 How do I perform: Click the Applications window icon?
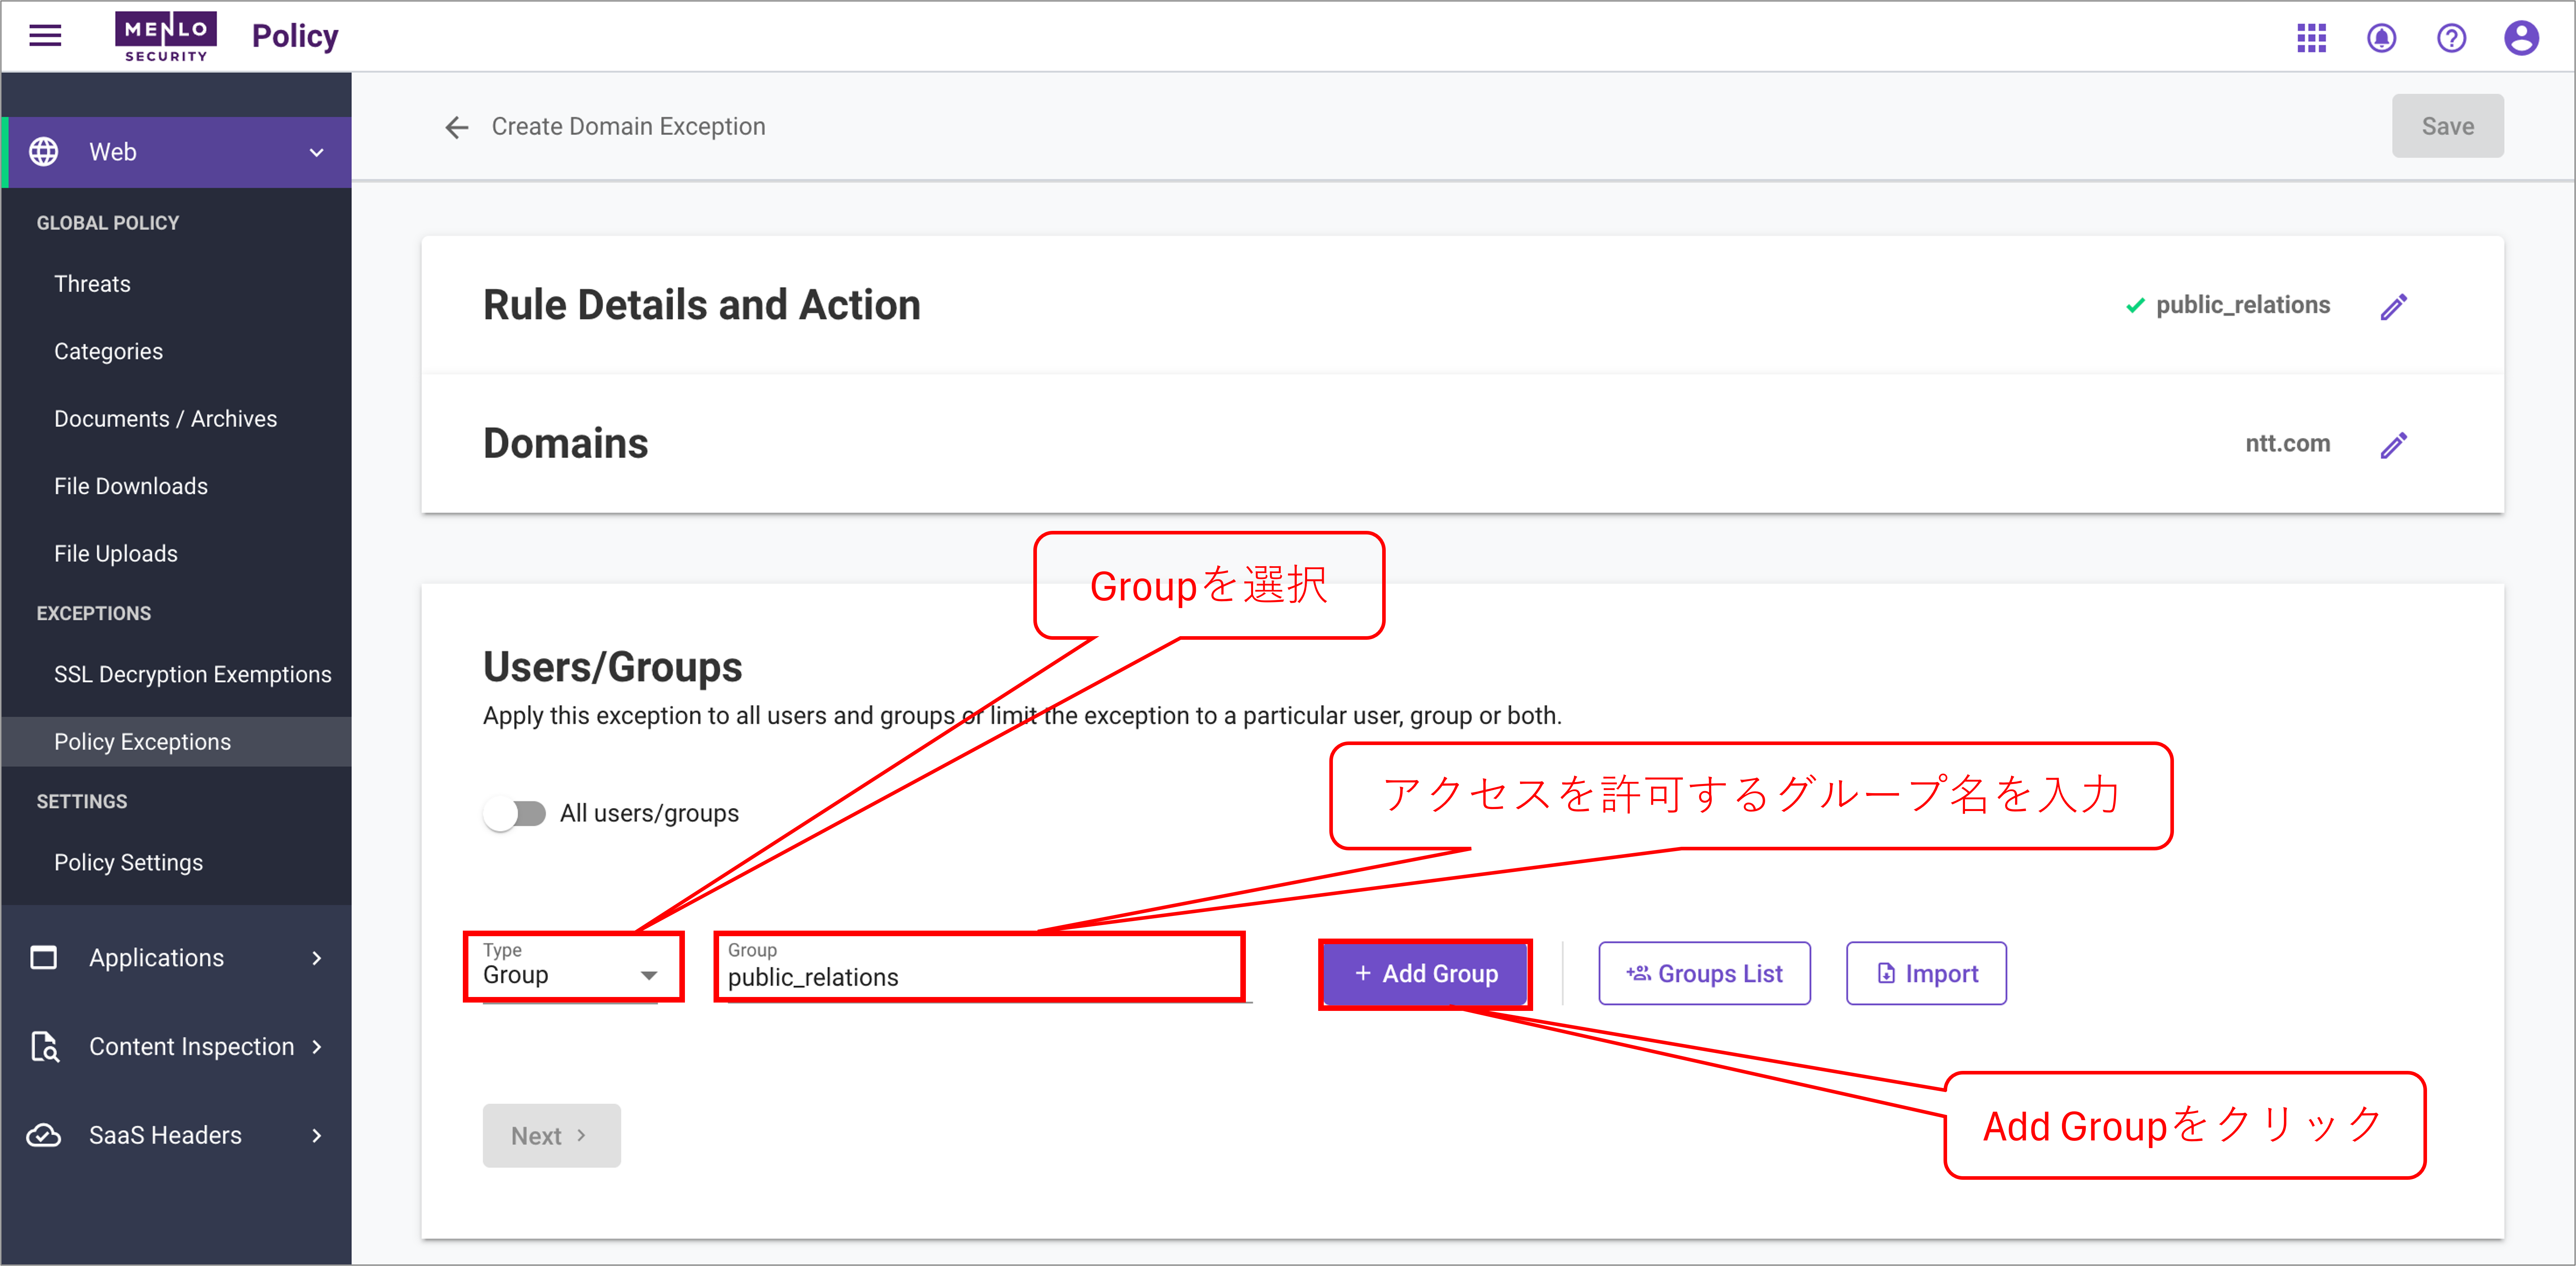[x=44, y=958]
